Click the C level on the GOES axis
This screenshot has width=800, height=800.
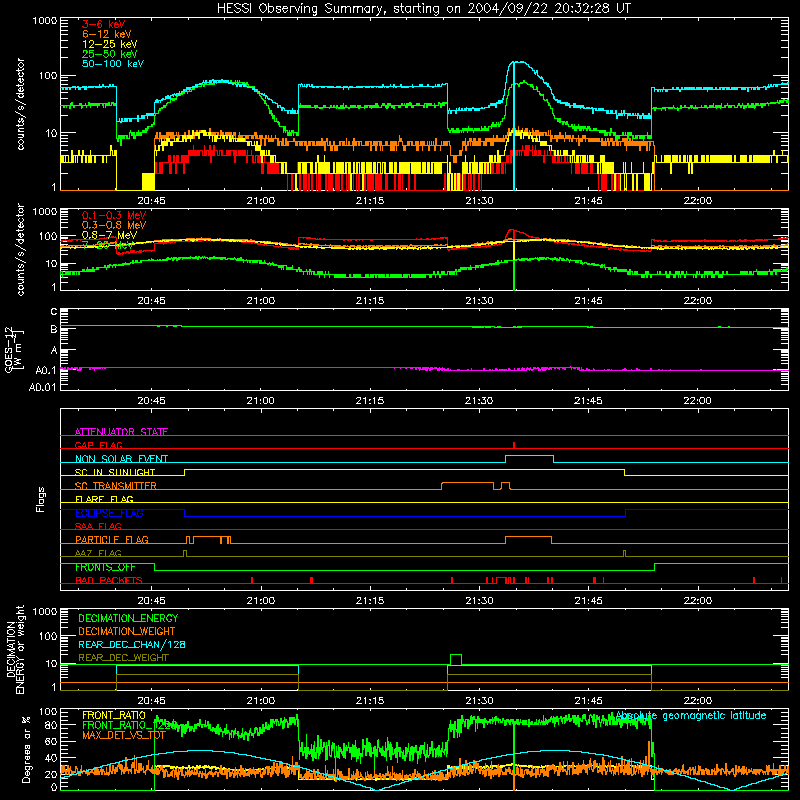click(x=54, y=312)
